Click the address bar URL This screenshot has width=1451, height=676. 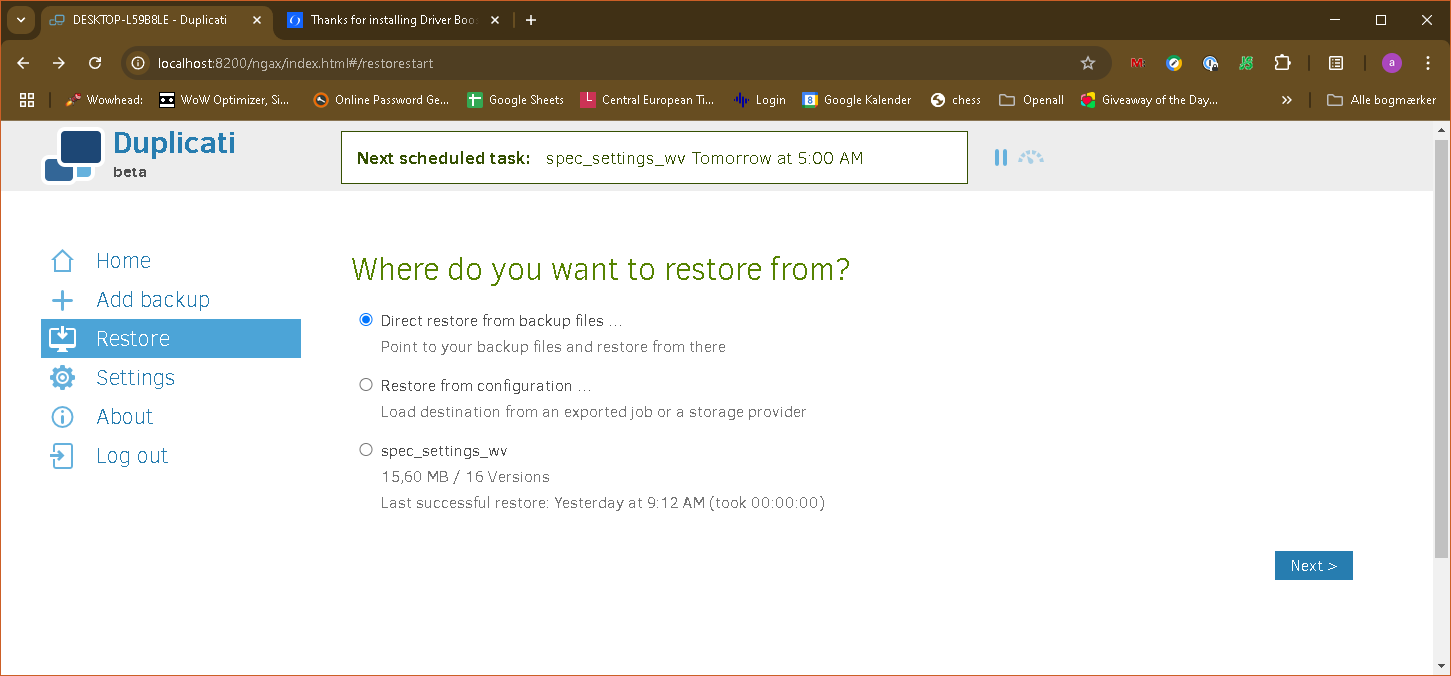tap(296, 63)
